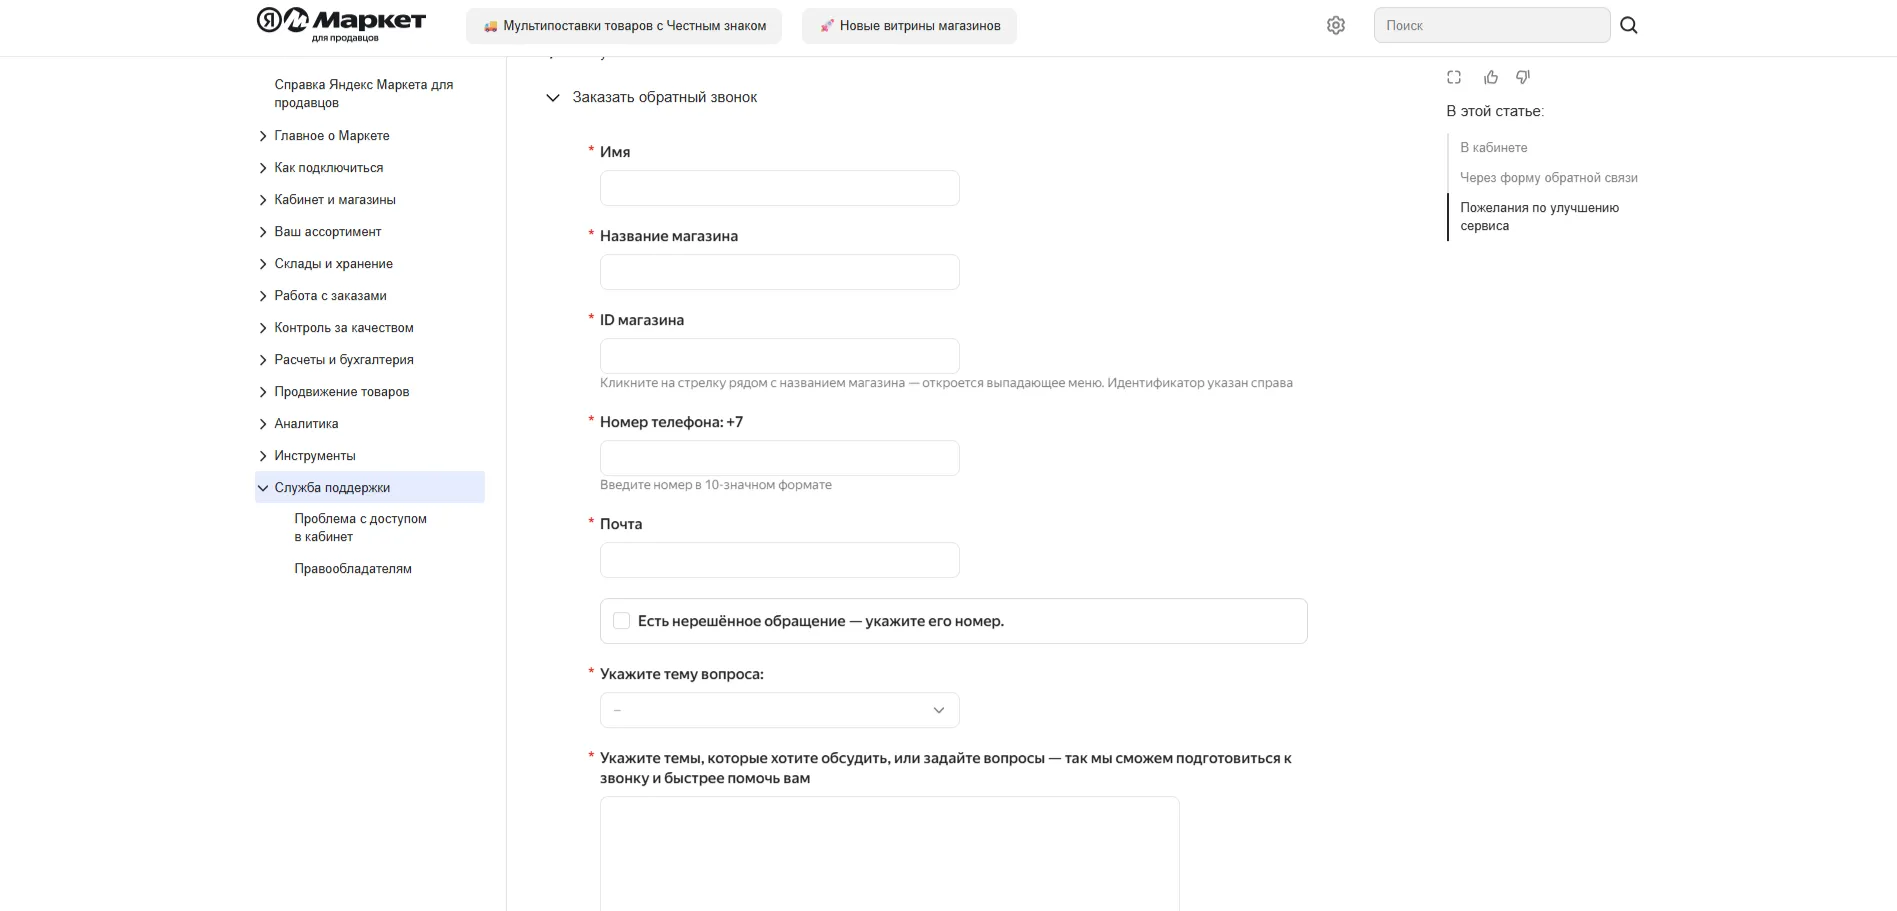
Task: Open Правообладателям sidebar page
Action: (x=352, y=569)
